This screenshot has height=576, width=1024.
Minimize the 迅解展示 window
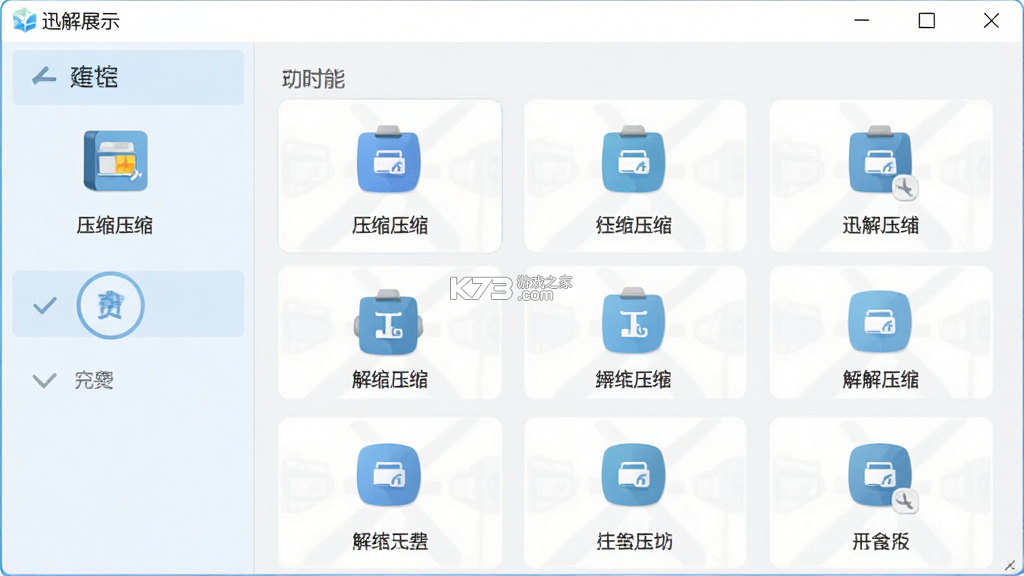862,20
